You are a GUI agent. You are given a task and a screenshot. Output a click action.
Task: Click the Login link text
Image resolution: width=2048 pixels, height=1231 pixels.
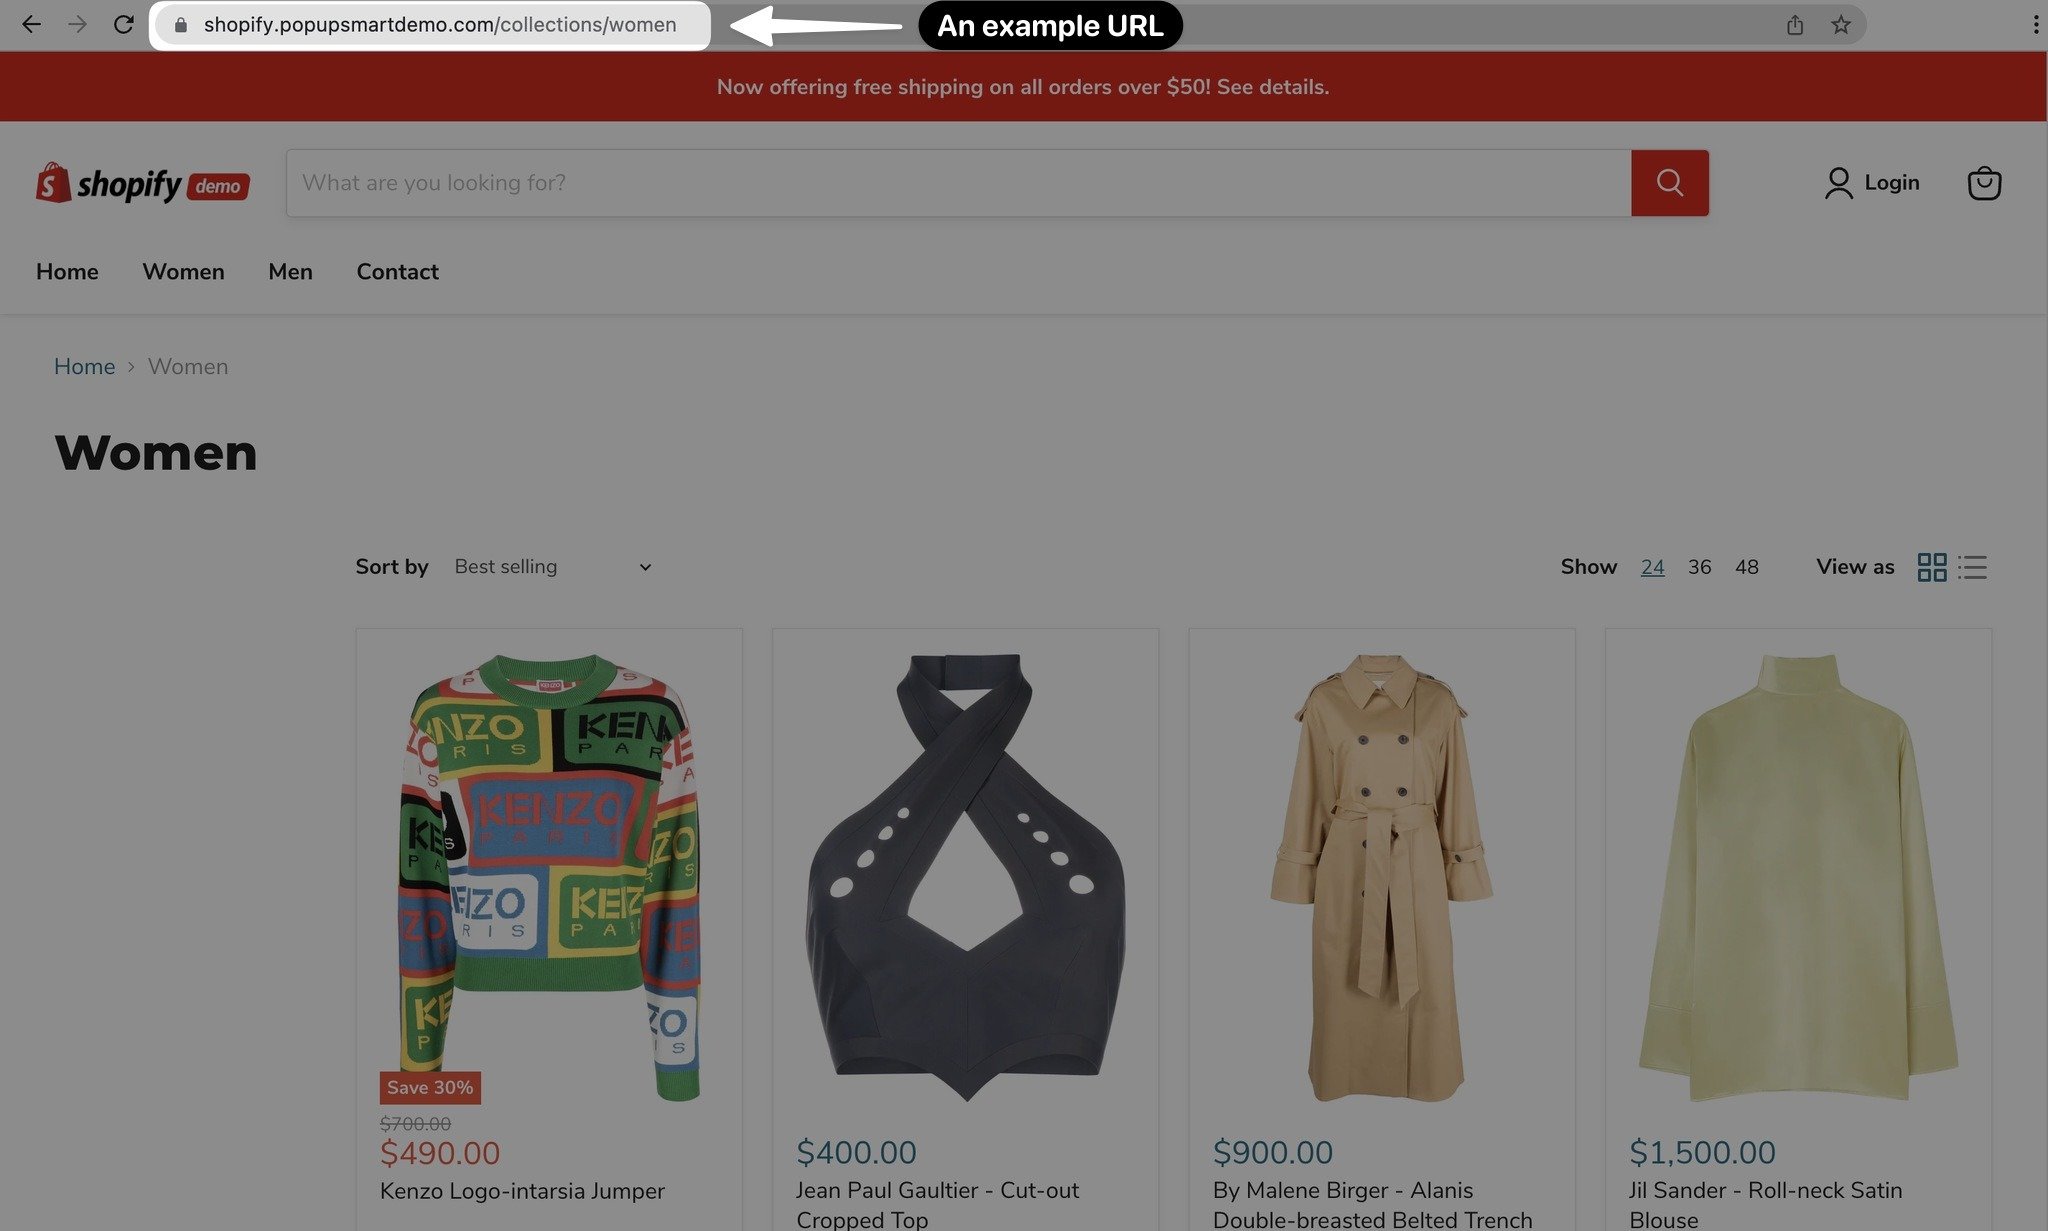click(1892, 183)
